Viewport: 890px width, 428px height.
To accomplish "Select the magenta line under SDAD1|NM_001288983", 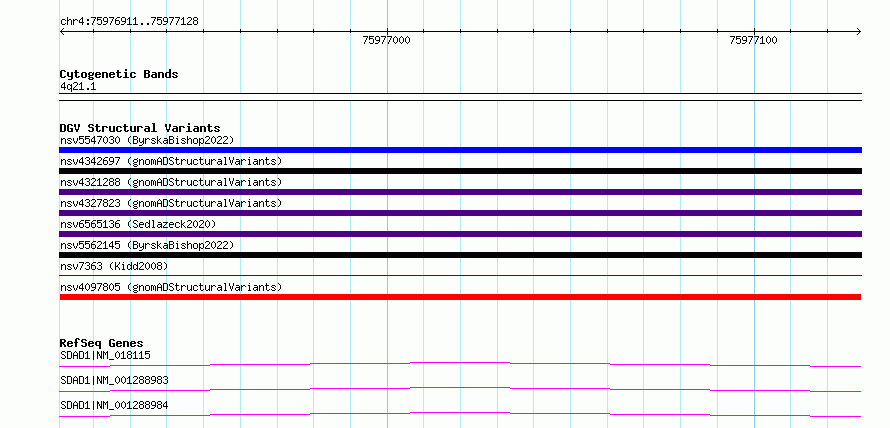I will (x=460, y=389).
